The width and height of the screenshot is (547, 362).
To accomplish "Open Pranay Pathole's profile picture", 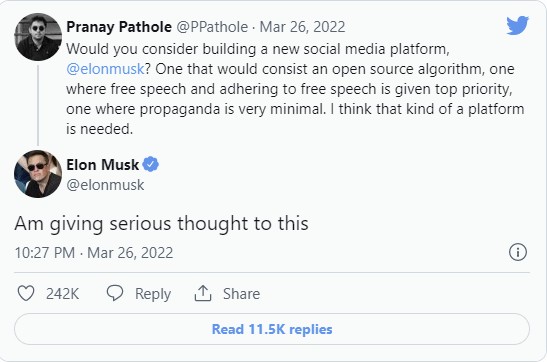I will [x=38, y=37].
